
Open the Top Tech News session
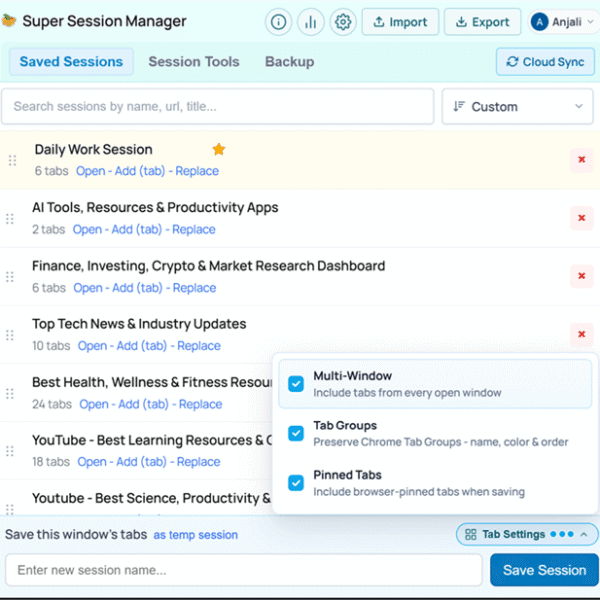(92, 346)
